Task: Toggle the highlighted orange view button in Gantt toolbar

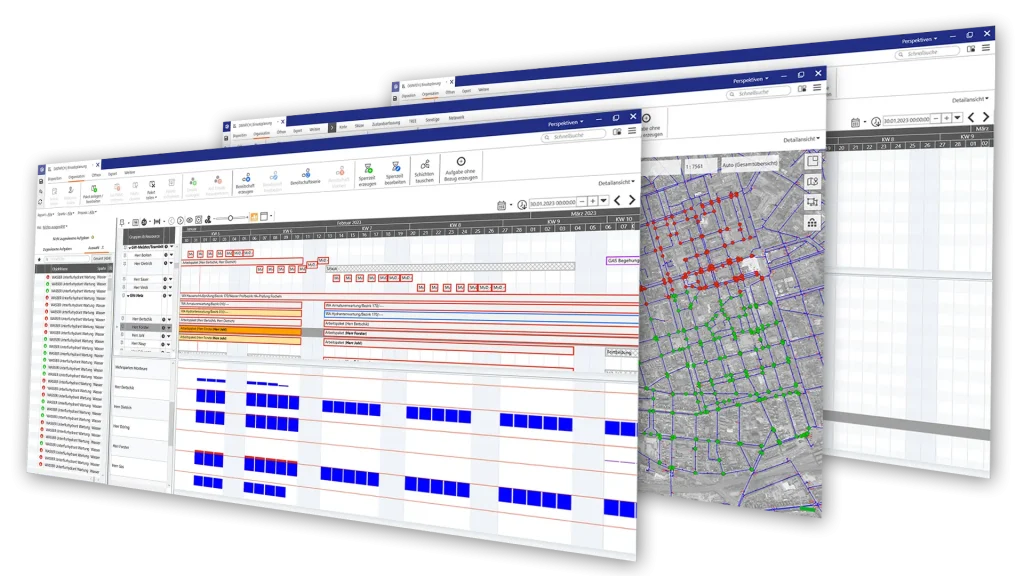Action: coord(253,216)
